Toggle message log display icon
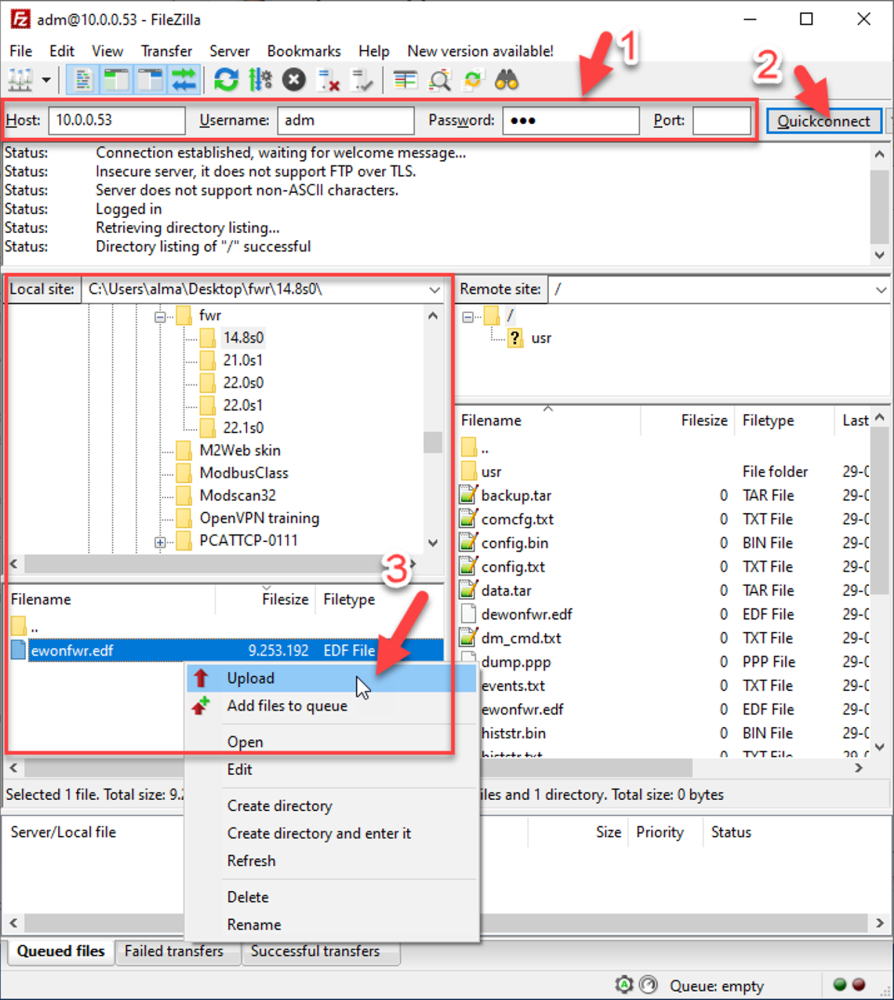This screenshot has width=894, height=1000. pos(84,79)
